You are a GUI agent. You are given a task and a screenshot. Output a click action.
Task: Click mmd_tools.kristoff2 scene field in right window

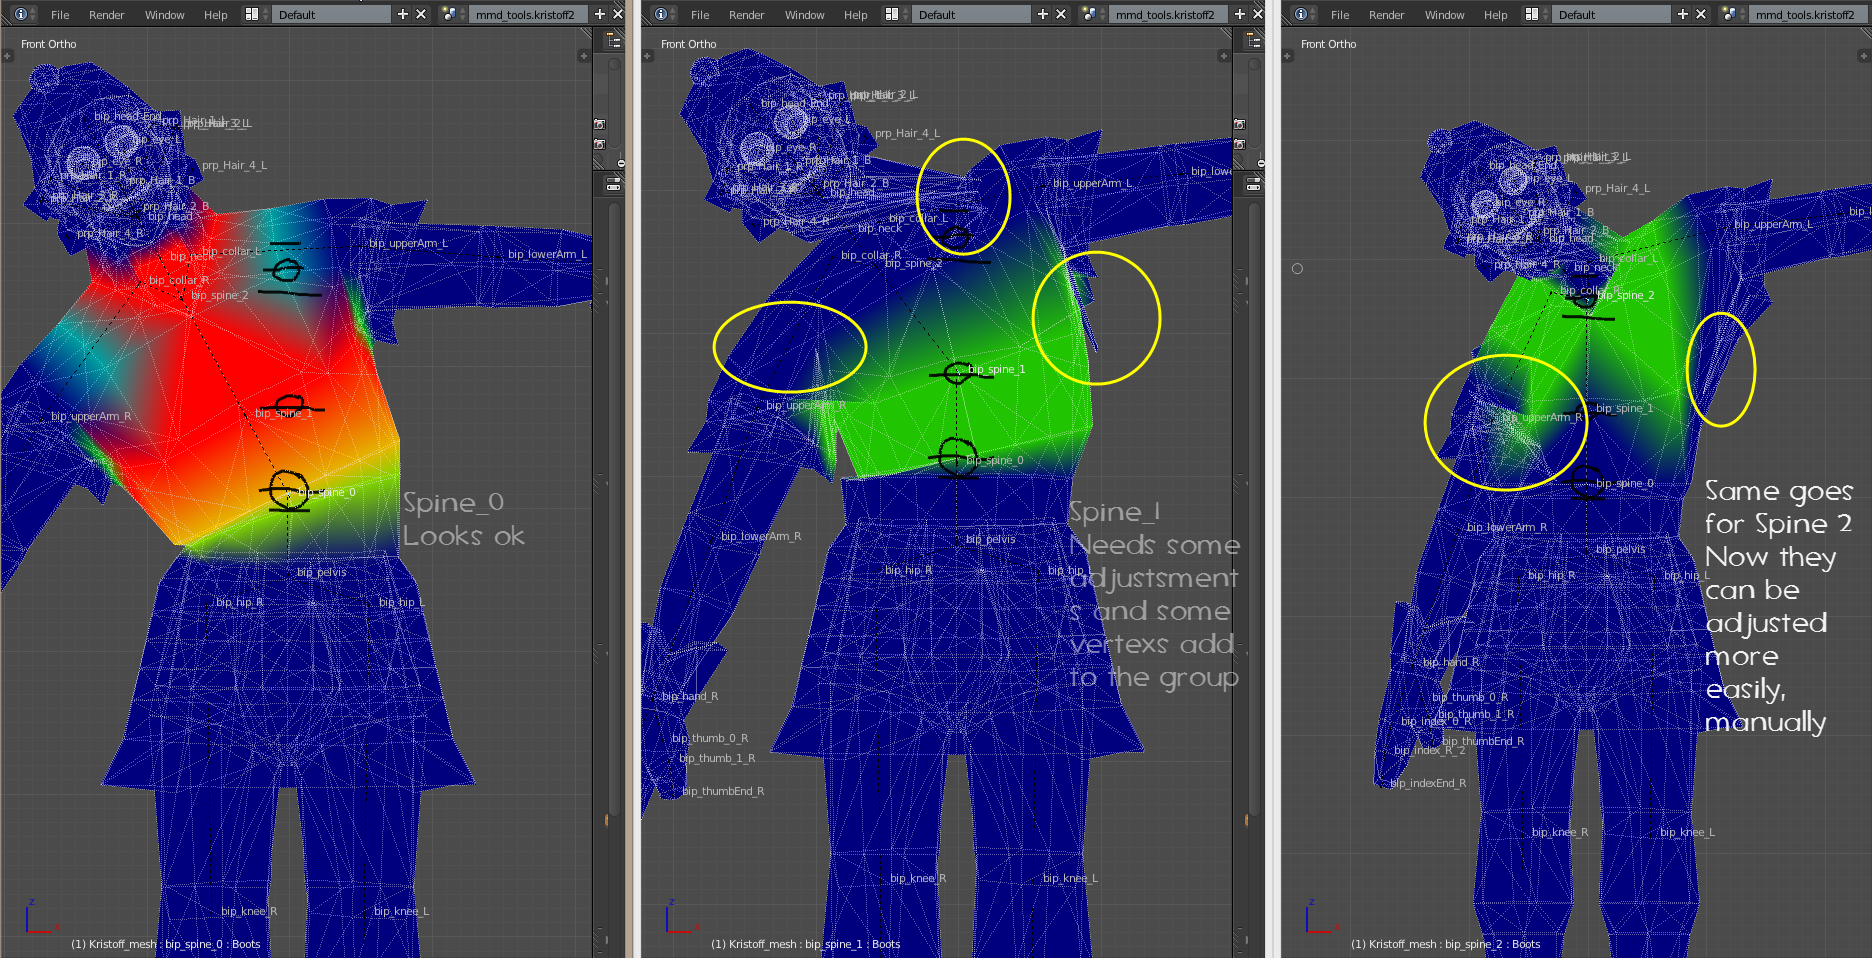point(1809,15)
